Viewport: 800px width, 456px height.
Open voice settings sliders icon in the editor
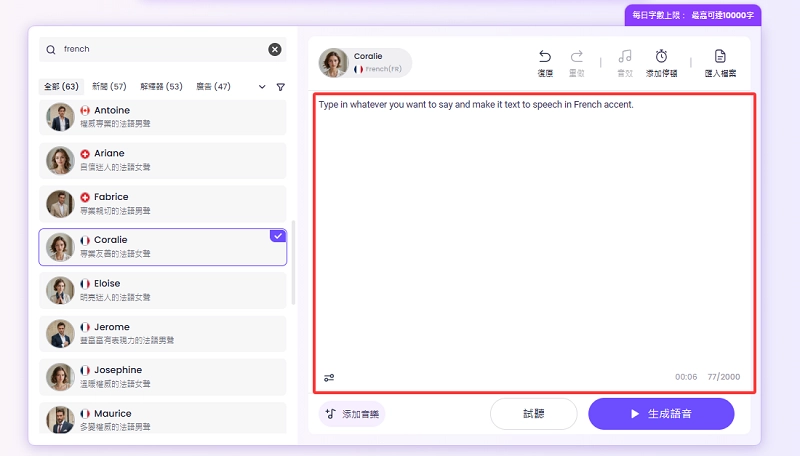point(329,377)
